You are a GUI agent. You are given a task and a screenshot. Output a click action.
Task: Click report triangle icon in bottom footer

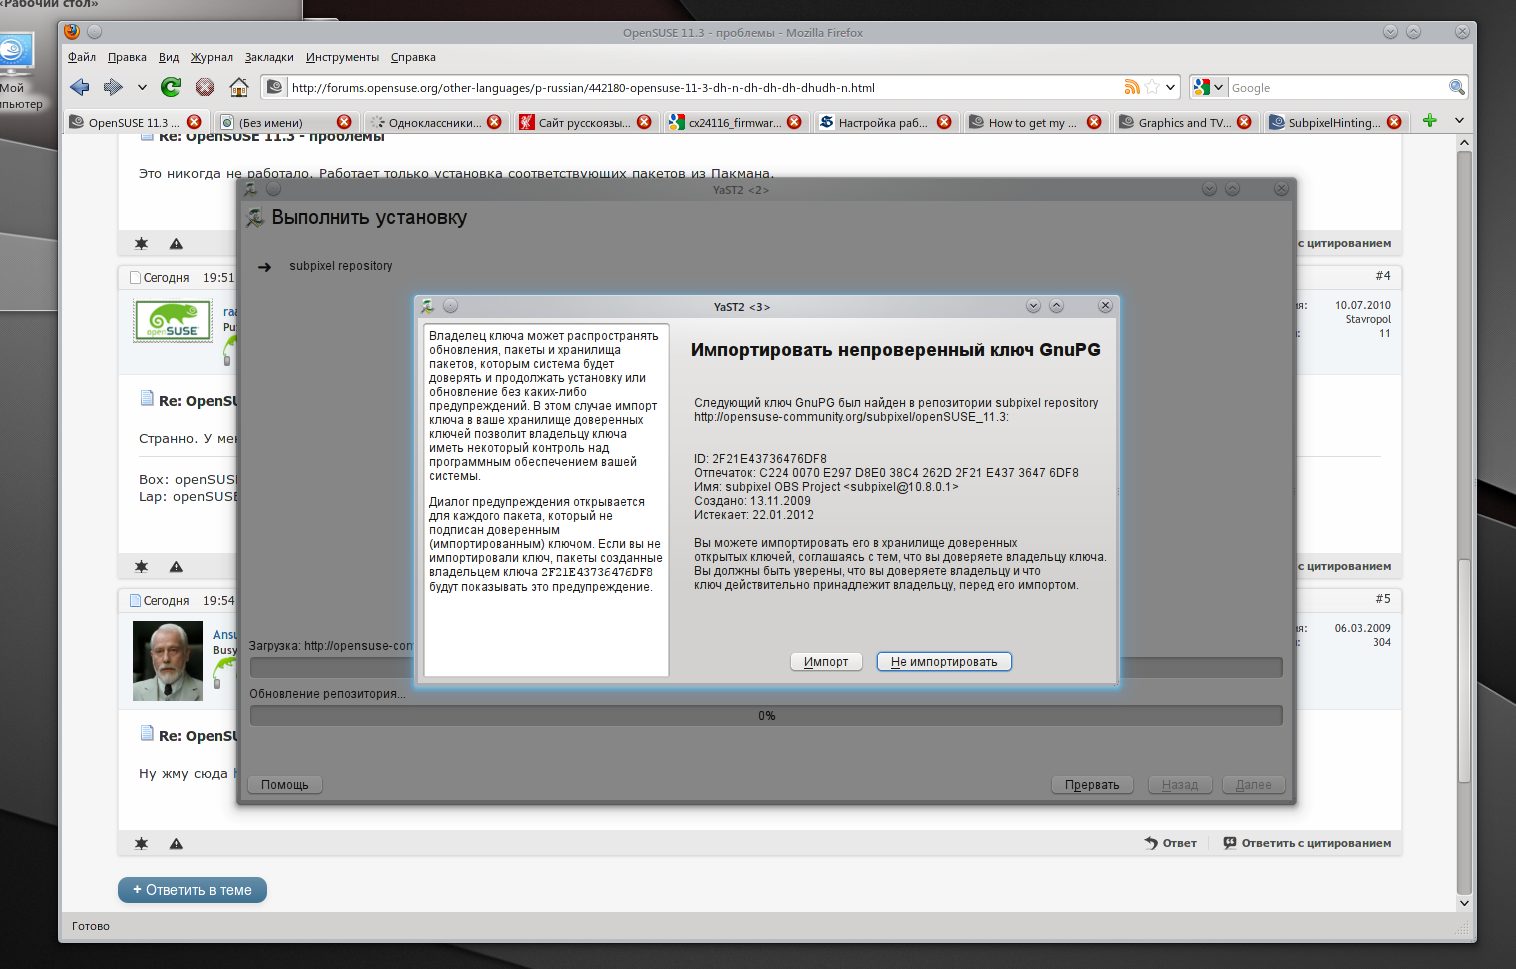click(x=176, y=843)
